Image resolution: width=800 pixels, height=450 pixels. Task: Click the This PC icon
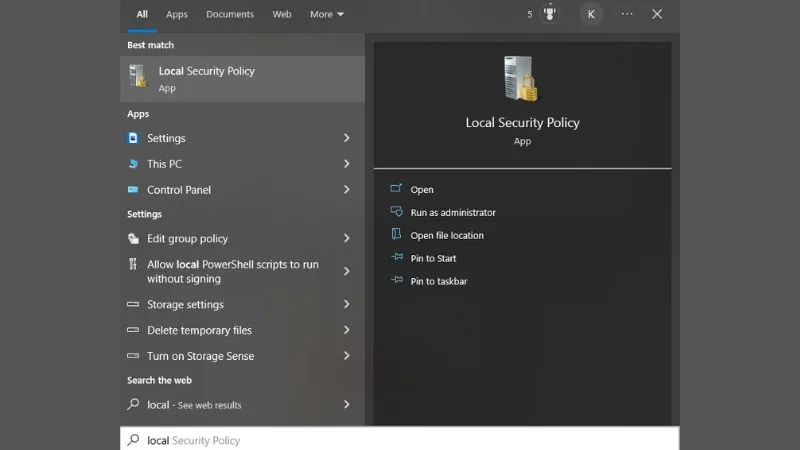tap(133, 164)
